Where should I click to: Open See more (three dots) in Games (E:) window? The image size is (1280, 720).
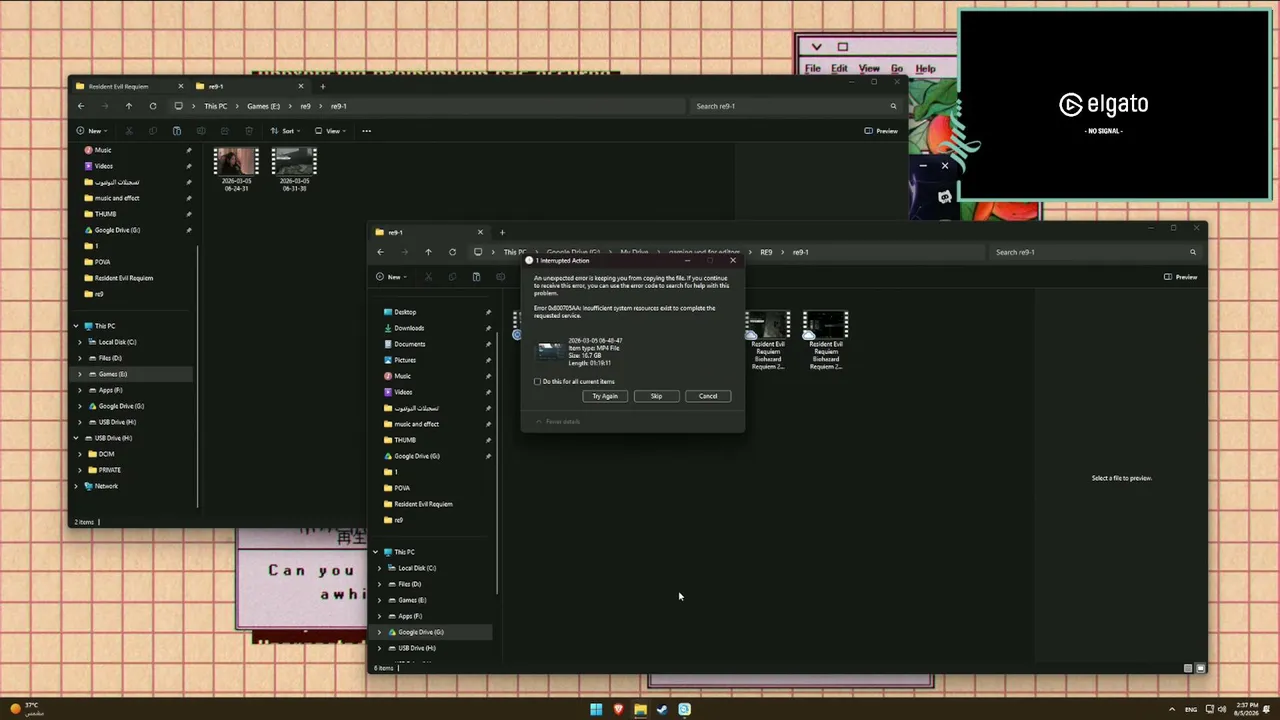pos(366,131)
